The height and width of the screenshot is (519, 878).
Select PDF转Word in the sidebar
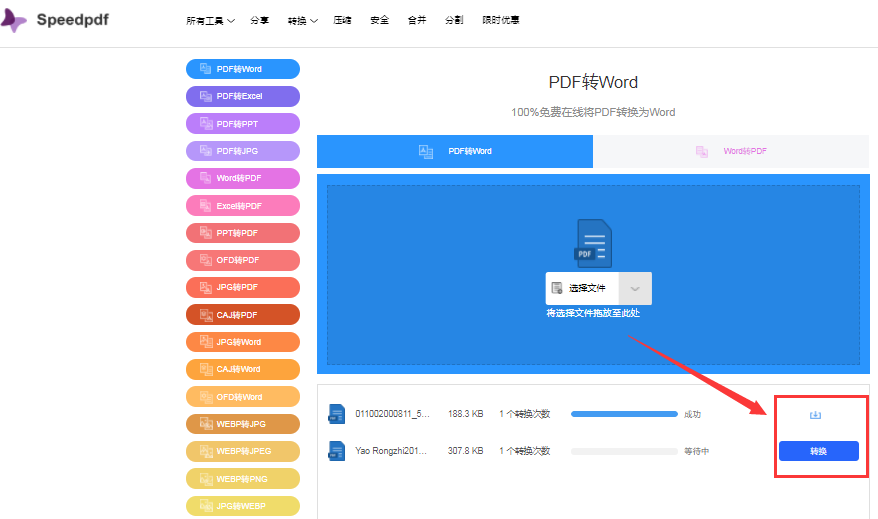[243, 69]
